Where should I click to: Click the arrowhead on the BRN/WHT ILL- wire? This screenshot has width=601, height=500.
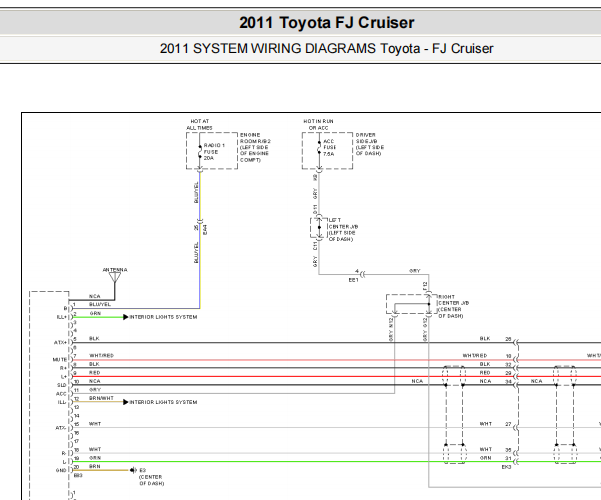pyautogui.click(x=126, y=402)
